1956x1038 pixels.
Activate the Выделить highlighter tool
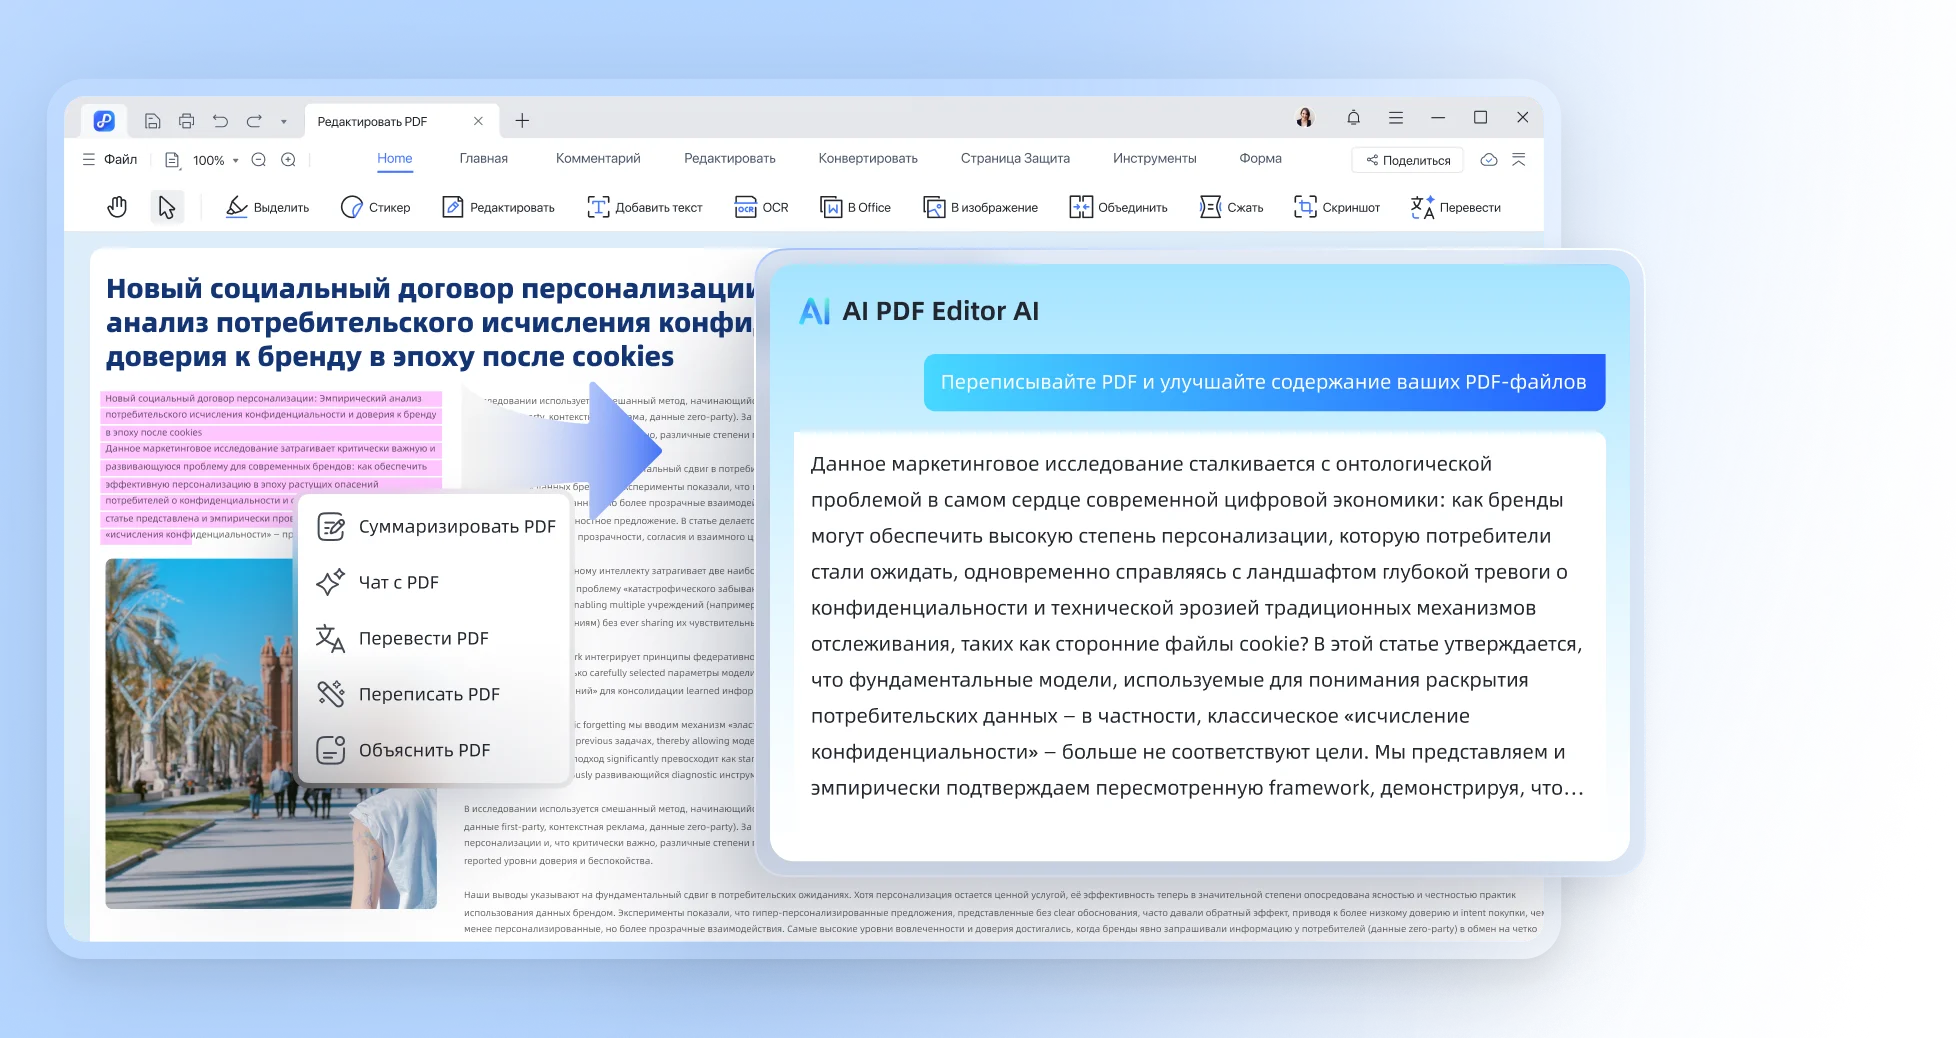tap(268, 207)
